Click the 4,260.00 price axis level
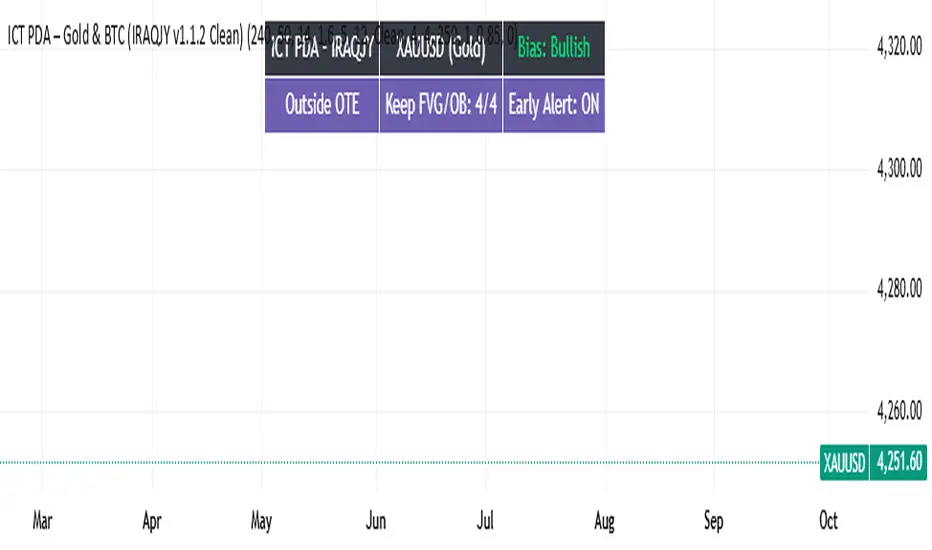 click(x=899, y=410)
